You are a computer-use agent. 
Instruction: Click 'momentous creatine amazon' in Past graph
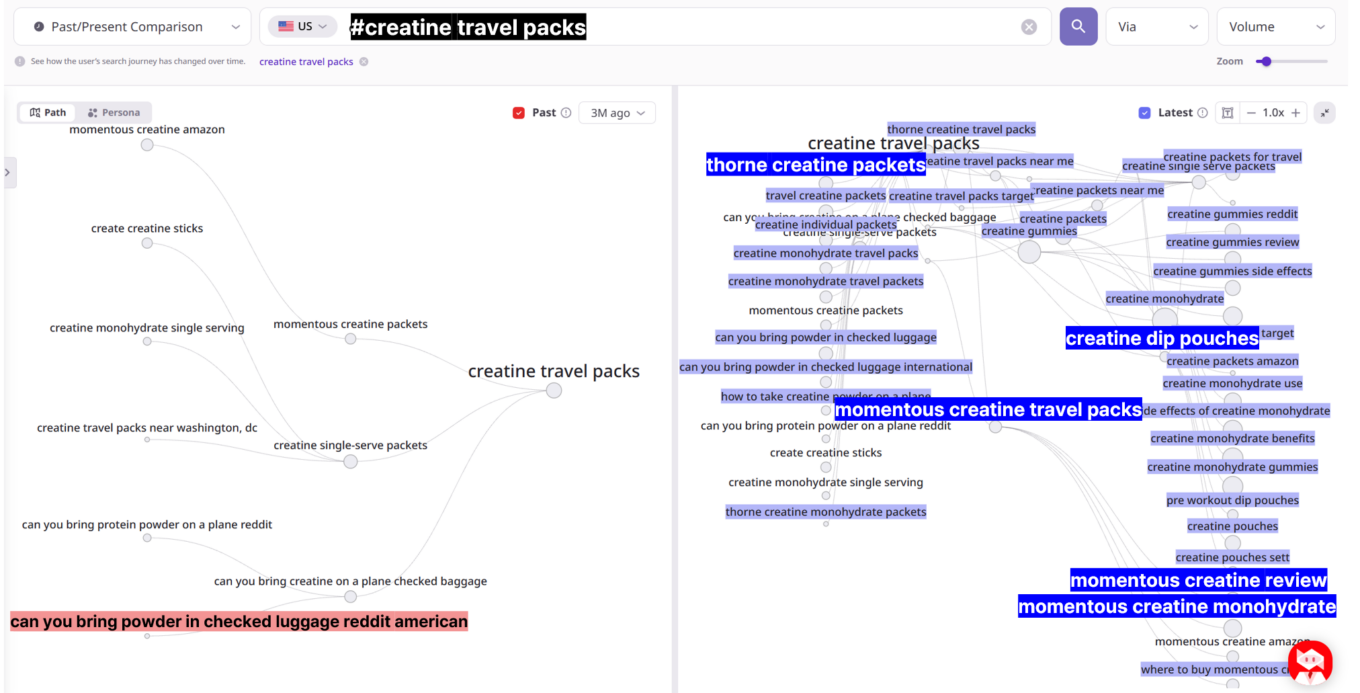pos(147,130)
